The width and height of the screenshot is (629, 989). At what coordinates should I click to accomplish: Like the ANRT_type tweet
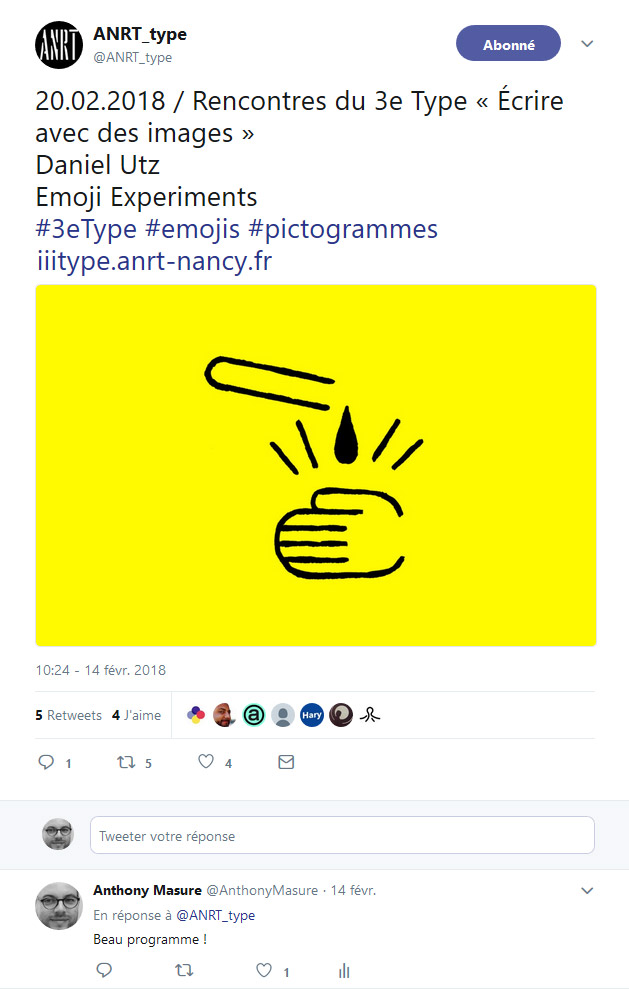click(x=206, y=762)
